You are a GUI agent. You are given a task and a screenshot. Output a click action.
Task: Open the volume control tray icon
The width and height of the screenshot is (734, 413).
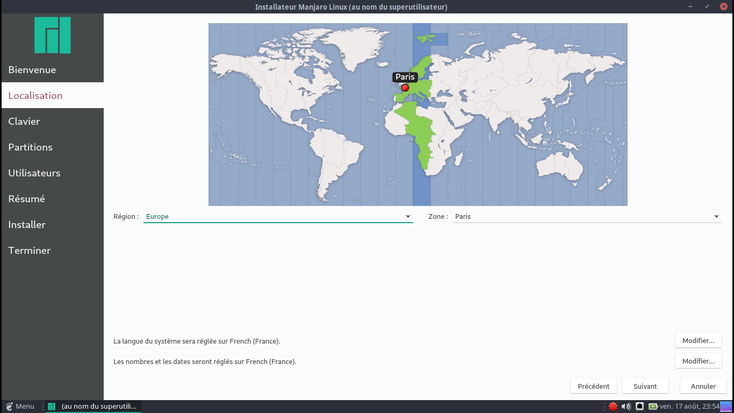(x=626, y=406)
